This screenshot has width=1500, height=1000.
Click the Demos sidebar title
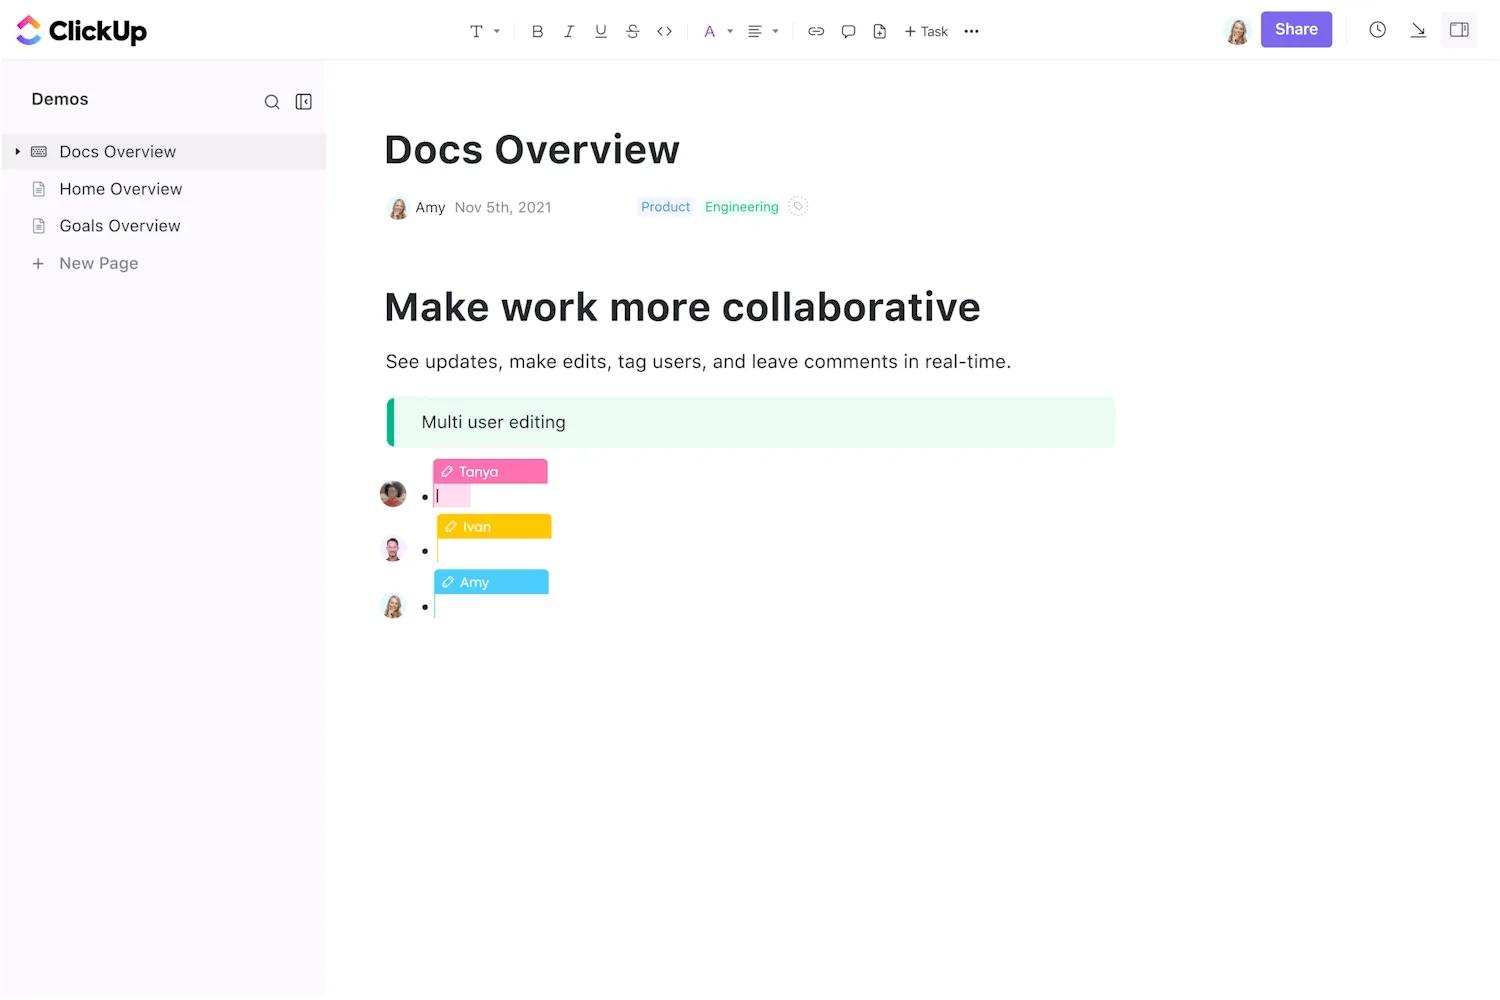tap(60, 99)
